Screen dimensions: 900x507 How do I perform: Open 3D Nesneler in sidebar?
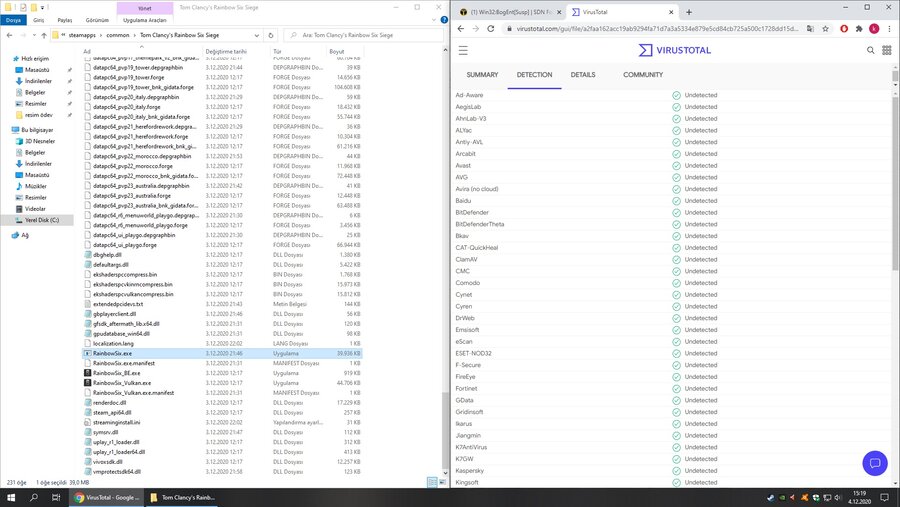coord(40,141)
